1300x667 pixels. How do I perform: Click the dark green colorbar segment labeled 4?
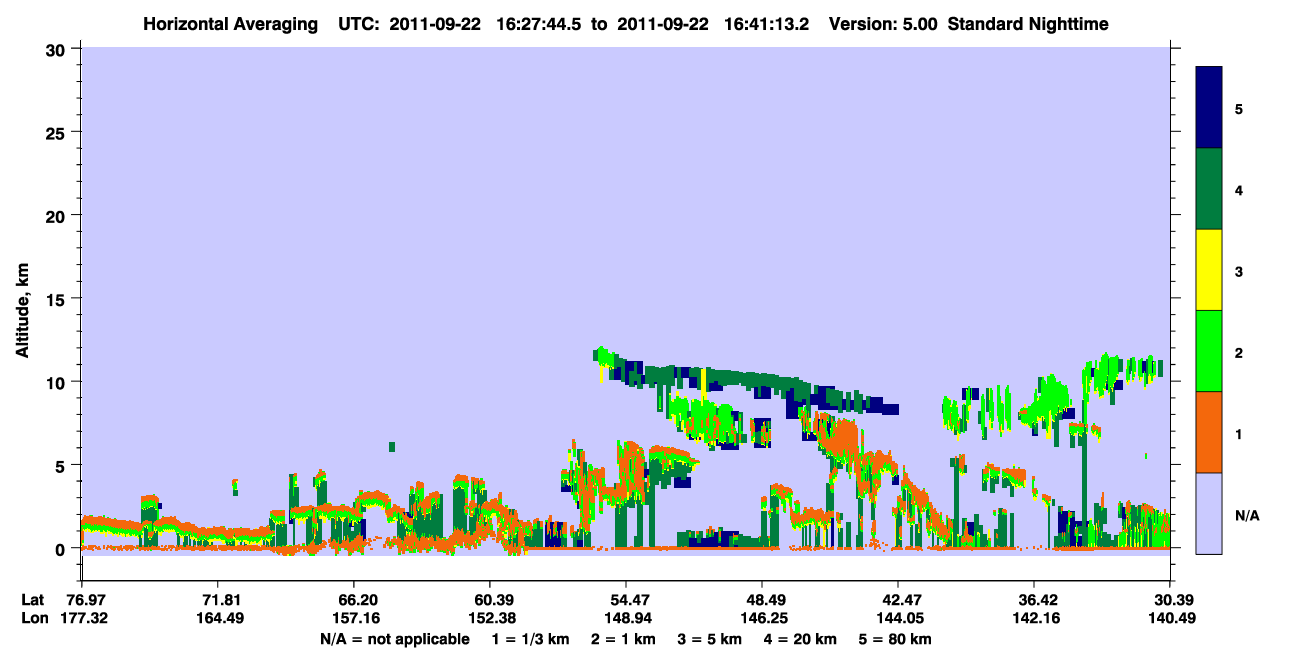[x=1209, y=189]
